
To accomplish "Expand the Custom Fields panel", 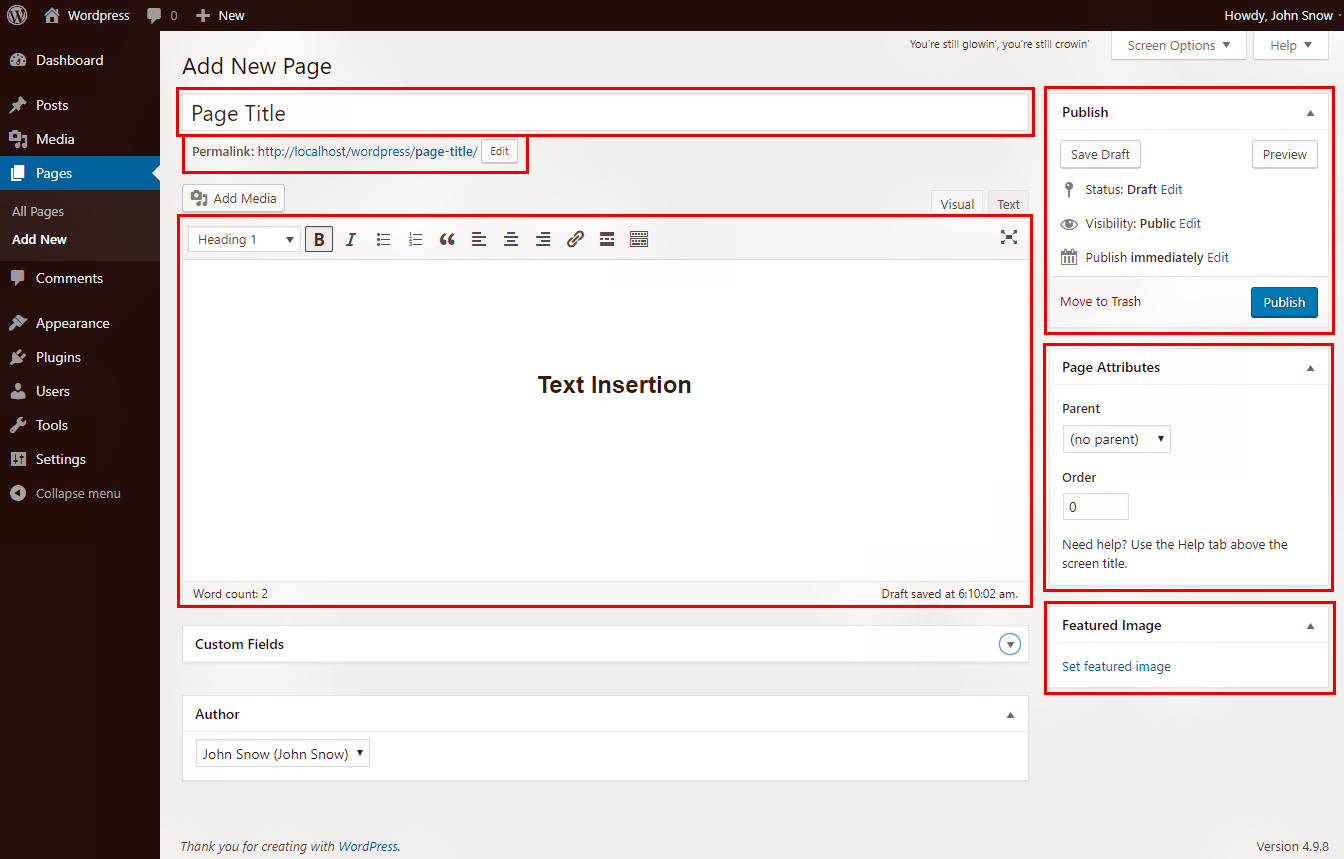I will pyautogui.click(x=1010, y=645).
